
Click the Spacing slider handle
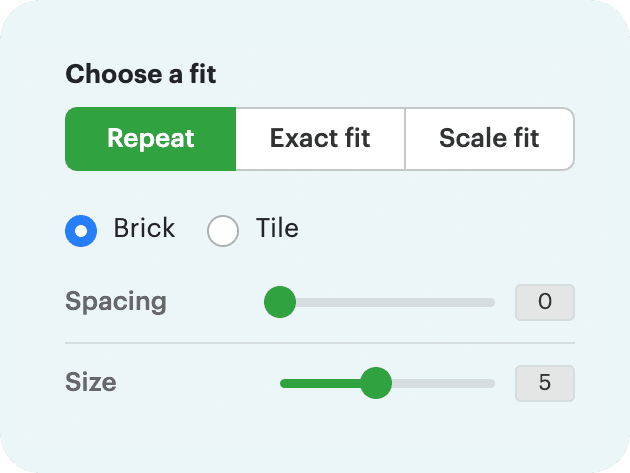[280, 302]
